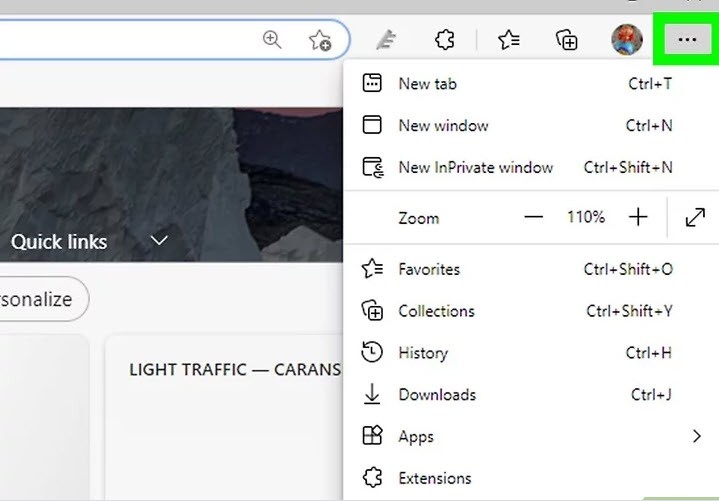Open the Favorites toolbar button
This screenshot has width=719, height=501.
509,40
